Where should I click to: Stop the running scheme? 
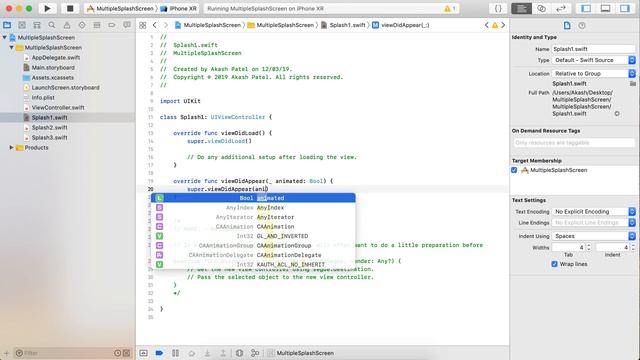pyautogui.click(x=70, y=8)
